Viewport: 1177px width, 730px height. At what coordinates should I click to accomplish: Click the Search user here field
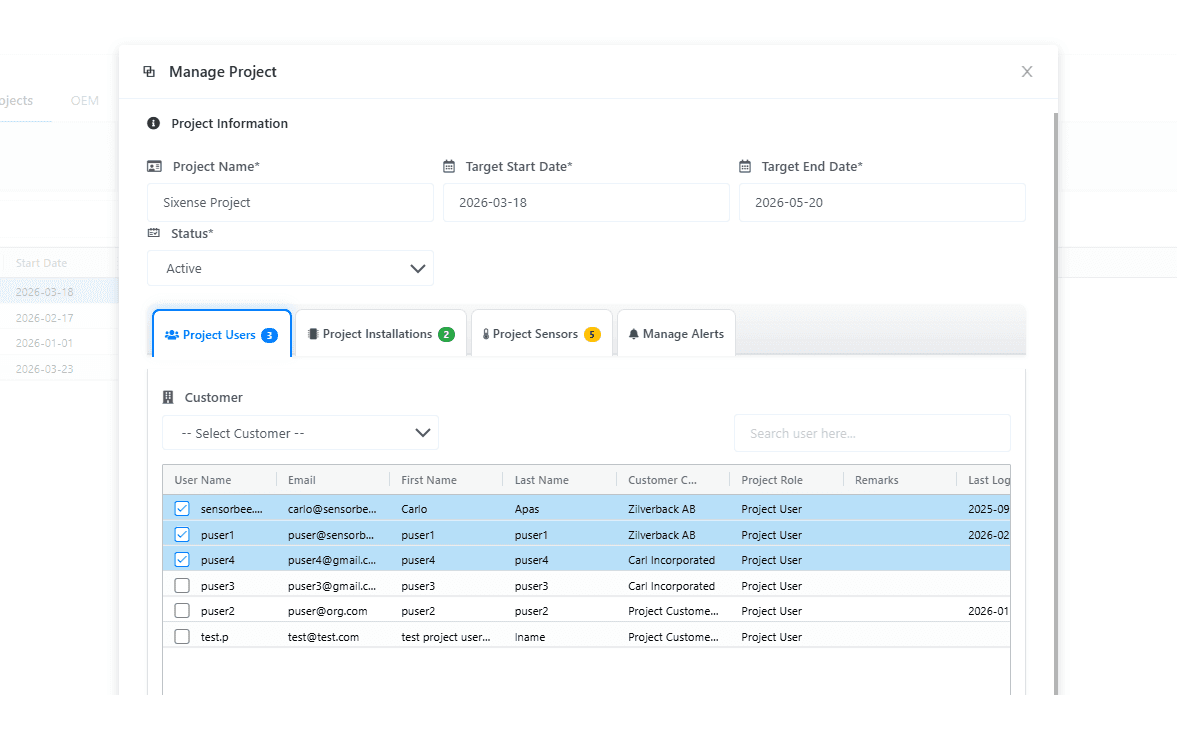point(872,433)
